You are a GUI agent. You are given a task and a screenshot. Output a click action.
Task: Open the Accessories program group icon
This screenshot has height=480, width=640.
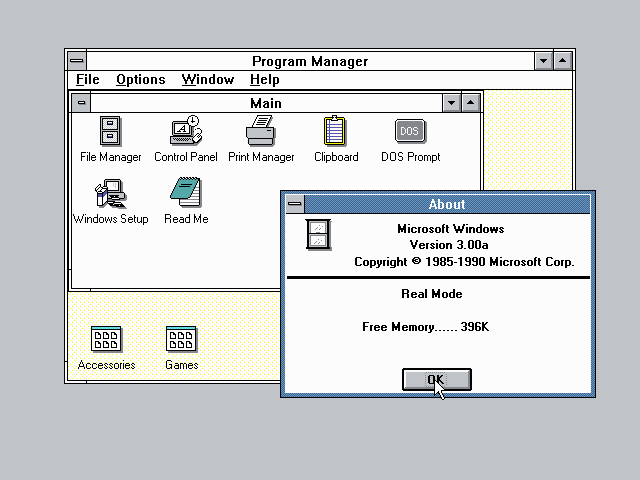pyautogui.click(x=106, y=340)
